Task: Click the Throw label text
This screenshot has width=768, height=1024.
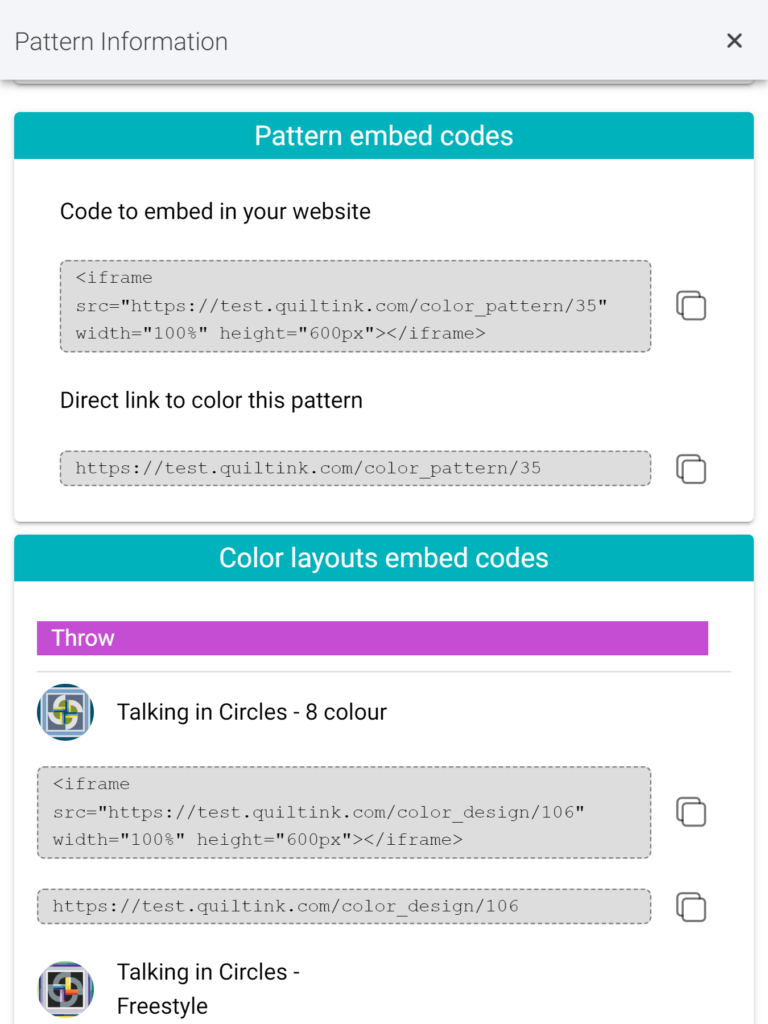Action: (83, 638)
